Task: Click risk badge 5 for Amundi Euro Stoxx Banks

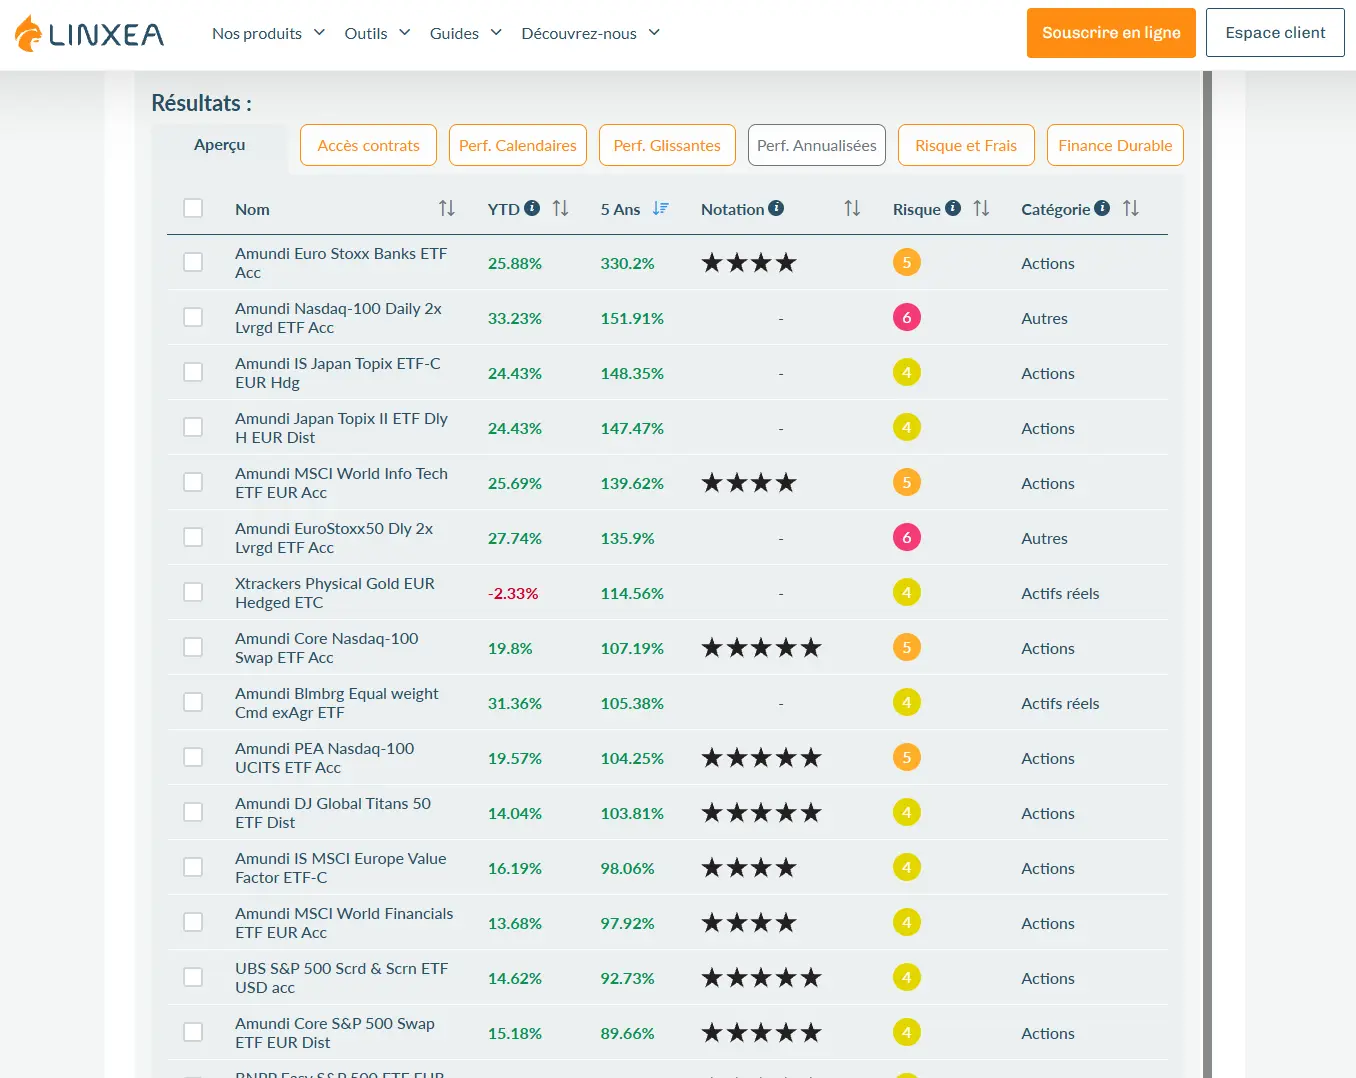Action: click(907, 263)
